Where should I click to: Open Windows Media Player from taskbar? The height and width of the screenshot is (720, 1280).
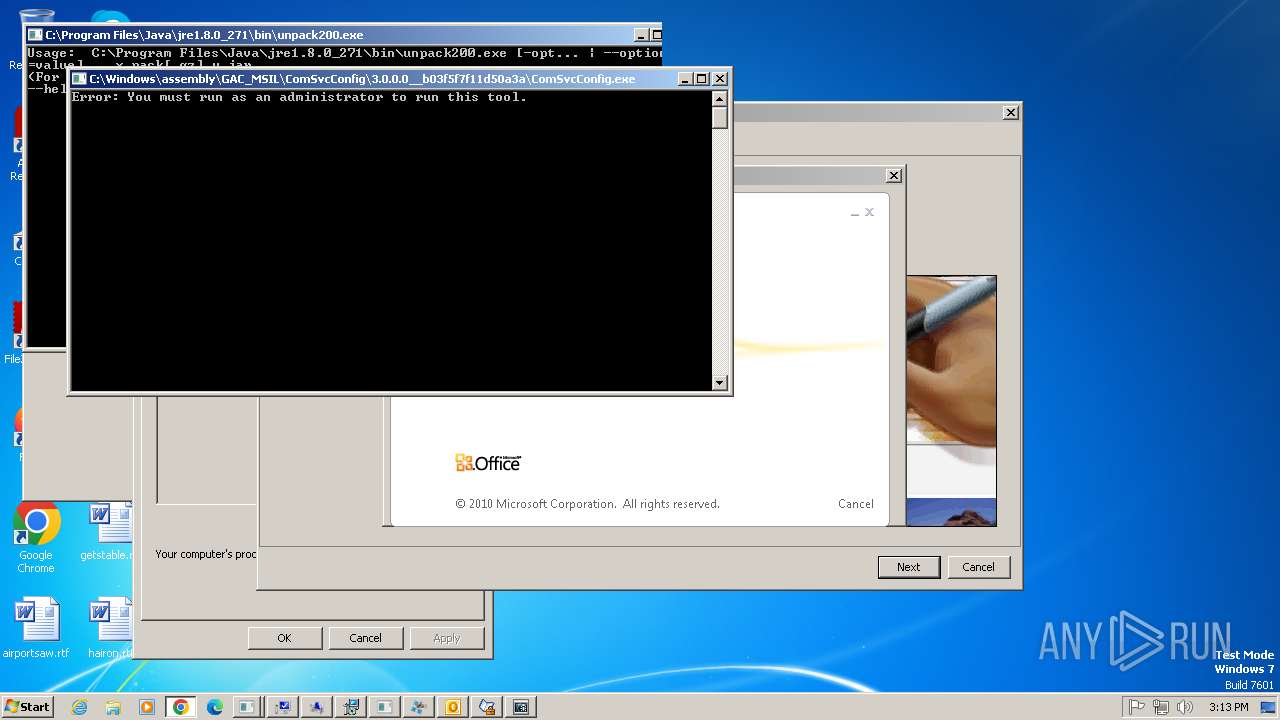point(147,707)
